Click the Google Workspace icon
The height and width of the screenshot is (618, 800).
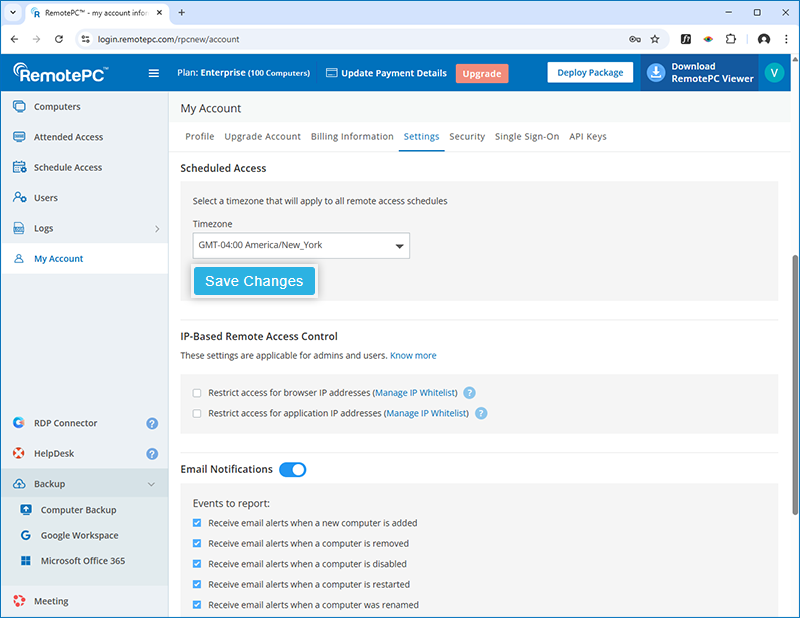pos(26,535)
